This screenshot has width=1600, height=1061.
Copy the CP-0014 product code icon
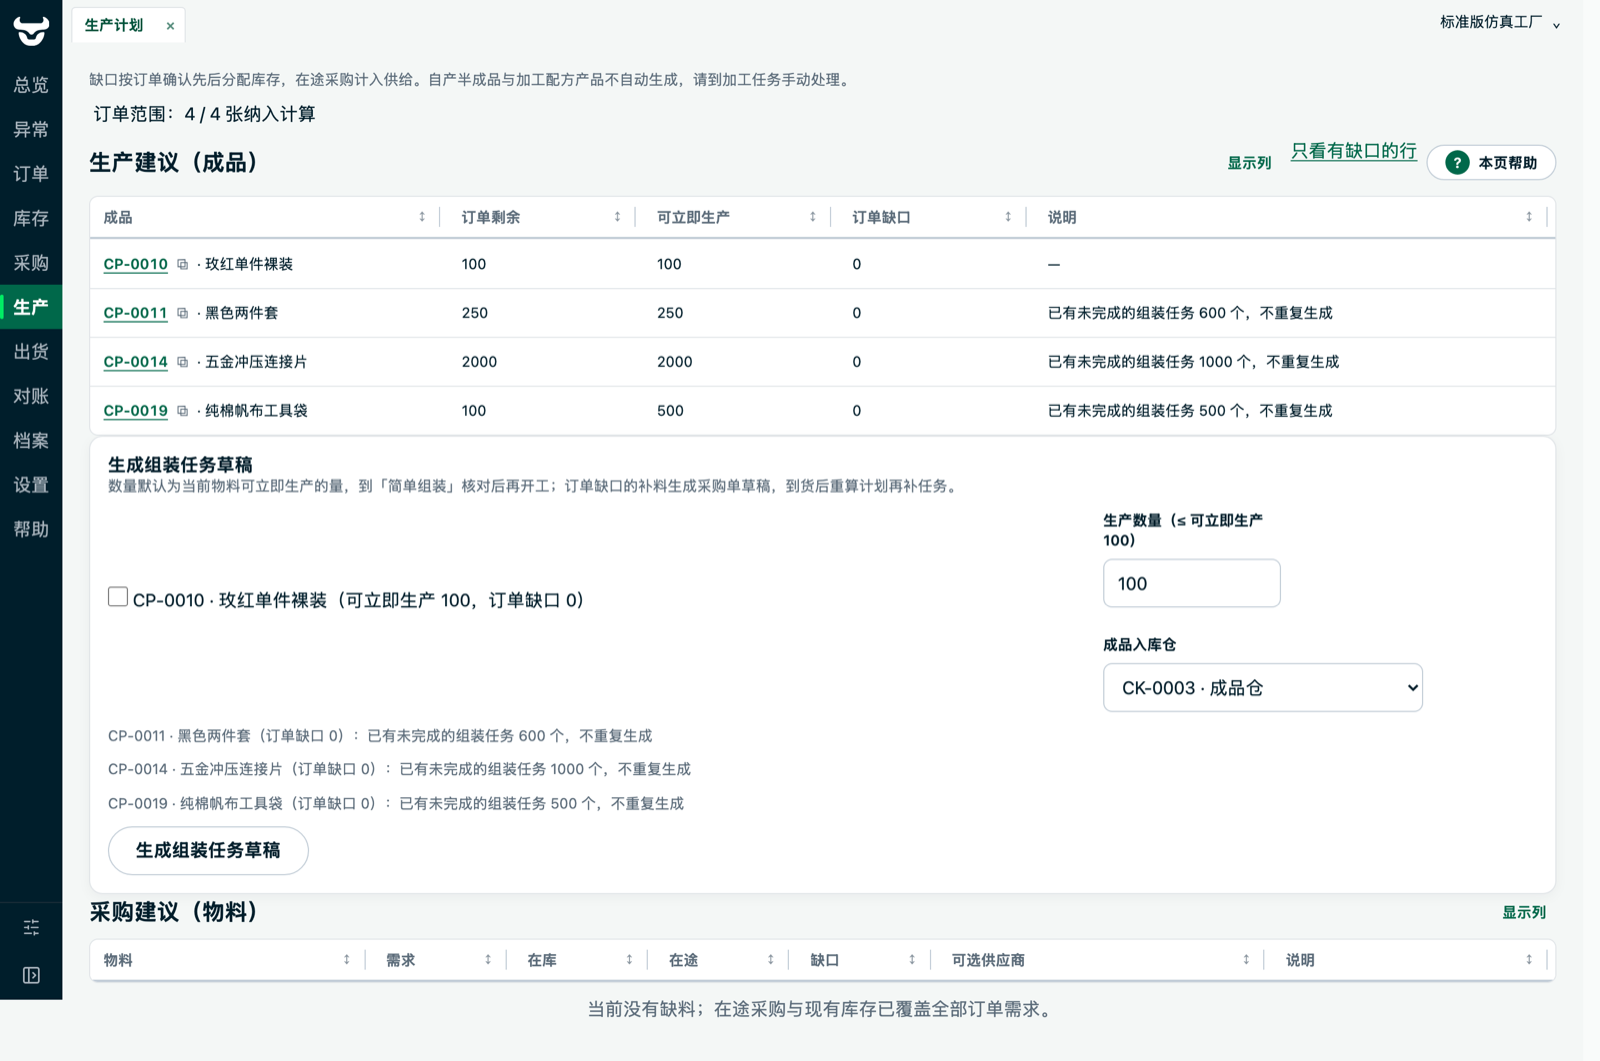[182, 362]
